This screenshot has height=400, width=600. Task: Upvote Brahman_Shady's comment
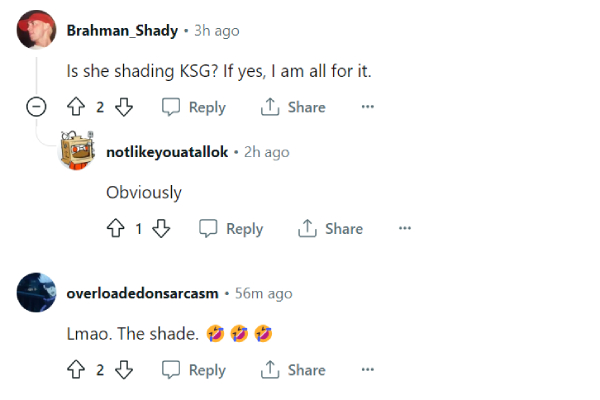76,107
